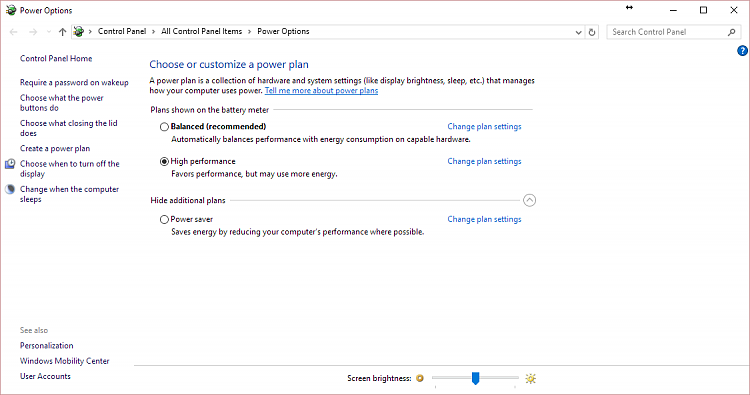
Task: Change plan settings for Power saver
Action: point(484,219)
